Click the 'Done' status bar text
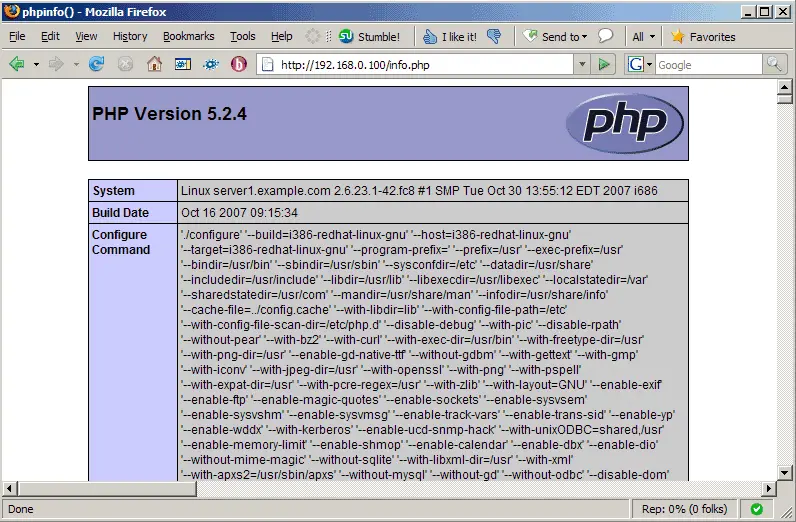The image size is (796, 522). coord(20,509)
